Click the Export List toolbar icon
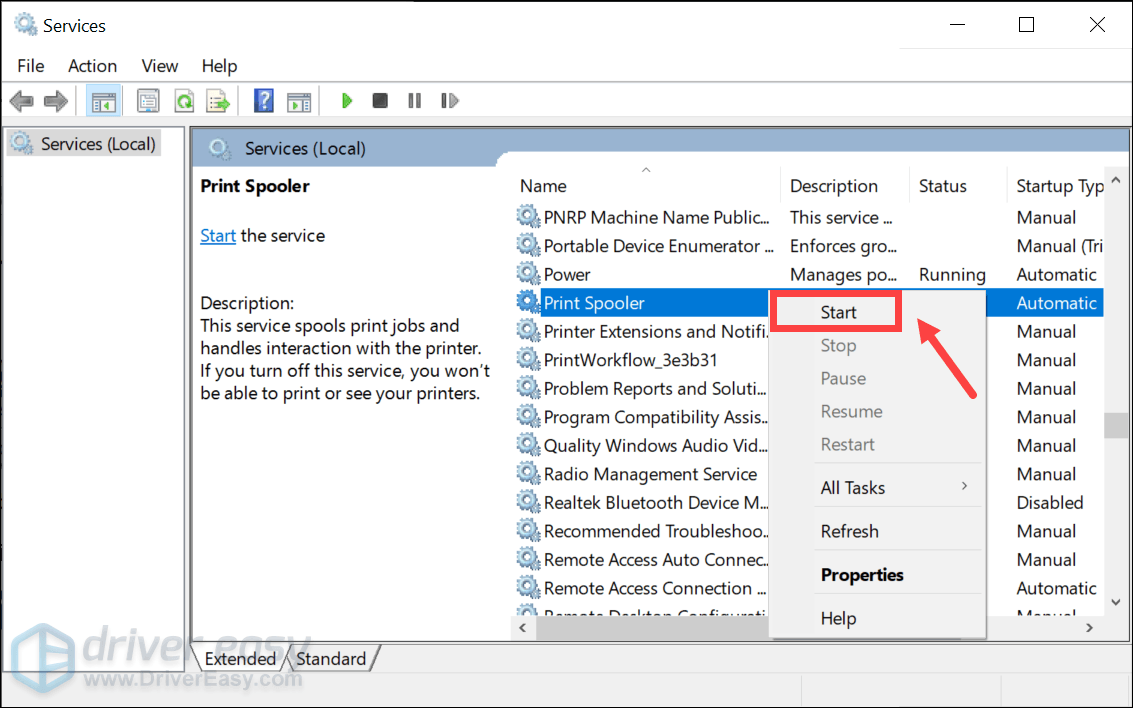The width and height of the screenshot is (1133, 708). [x=217, y=101]
